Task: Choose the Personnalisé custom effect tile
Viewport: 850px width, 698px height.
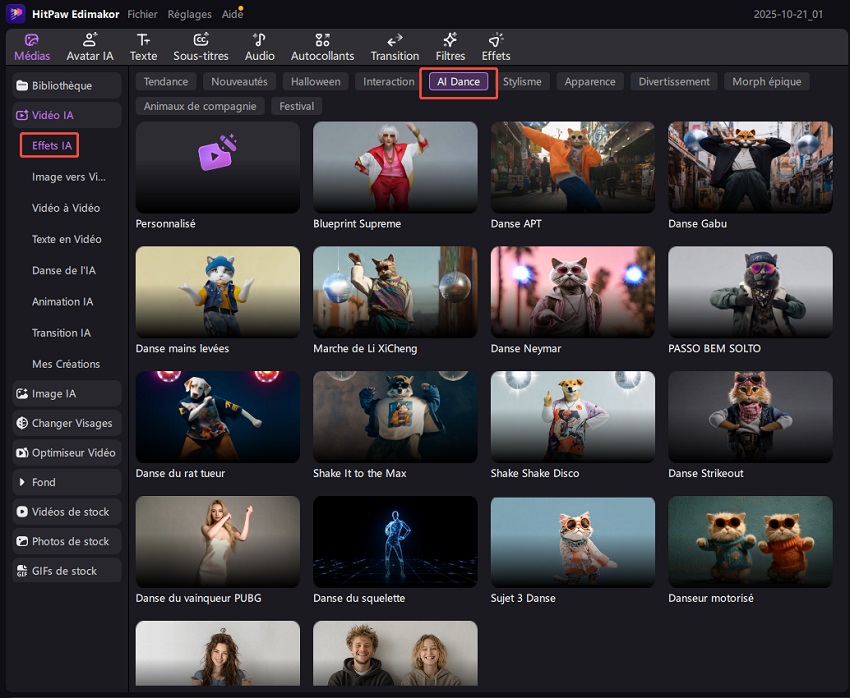Action: pyautogui.click(x=217, y=167)
